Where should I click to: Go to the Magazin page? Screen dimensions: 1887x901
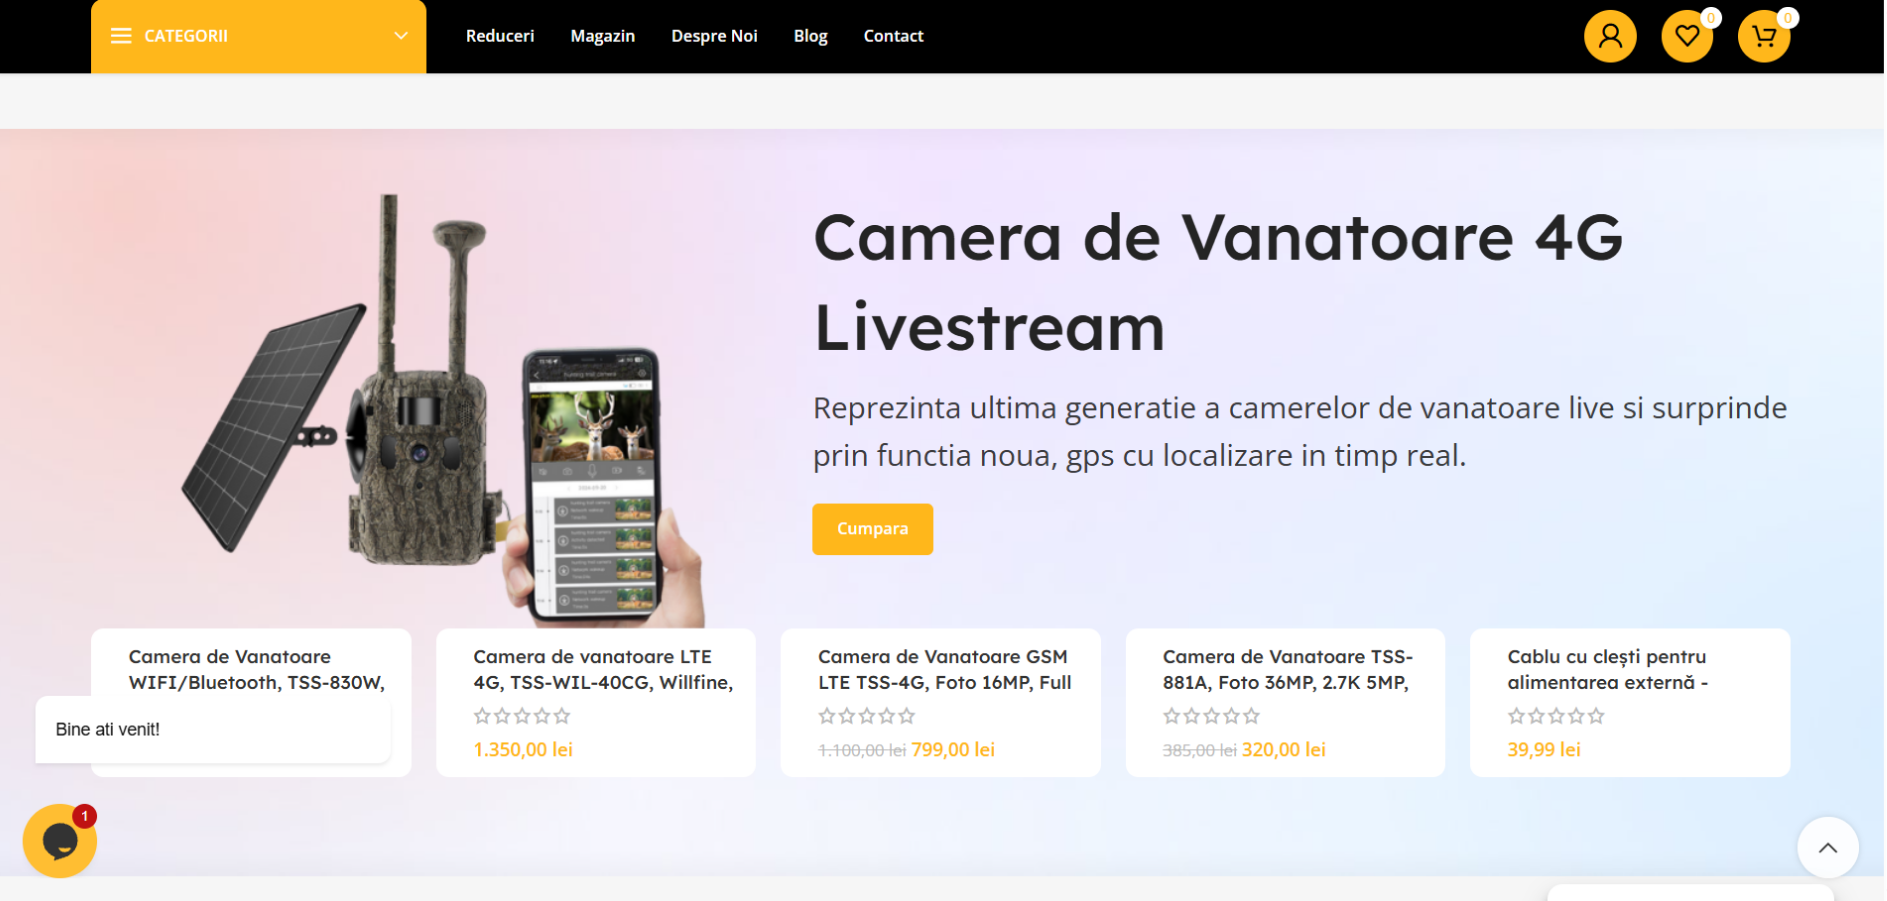click(x=603, y=36)
